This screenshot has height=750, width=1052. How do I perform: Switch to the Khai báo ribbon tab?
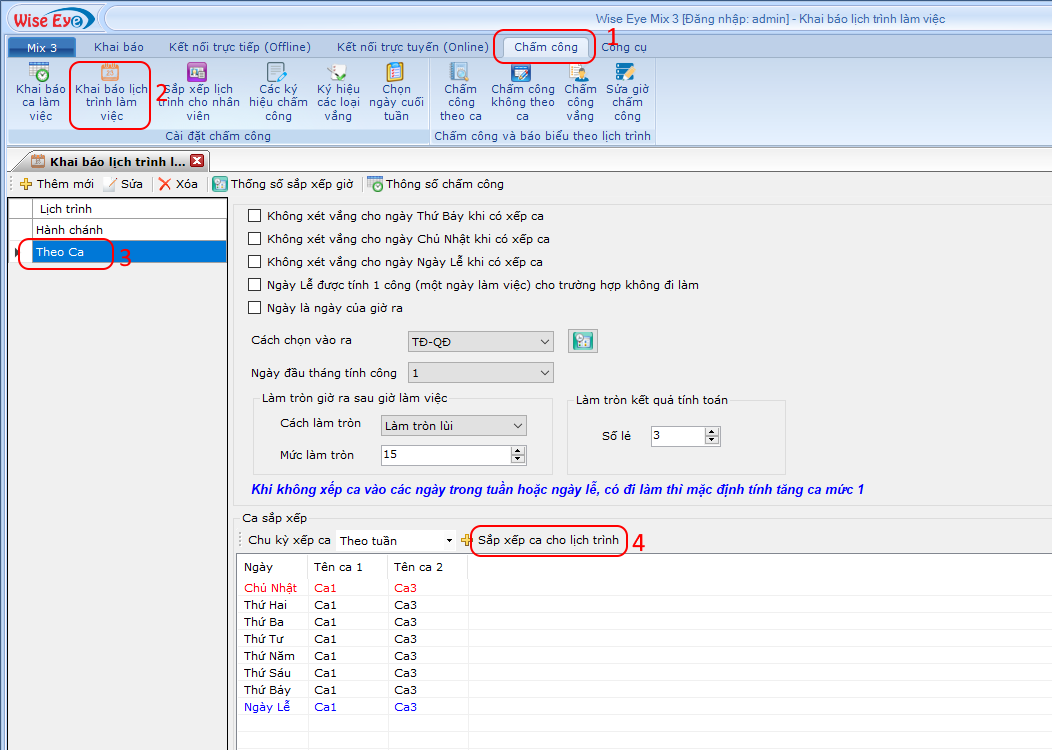tap(119, 47)
